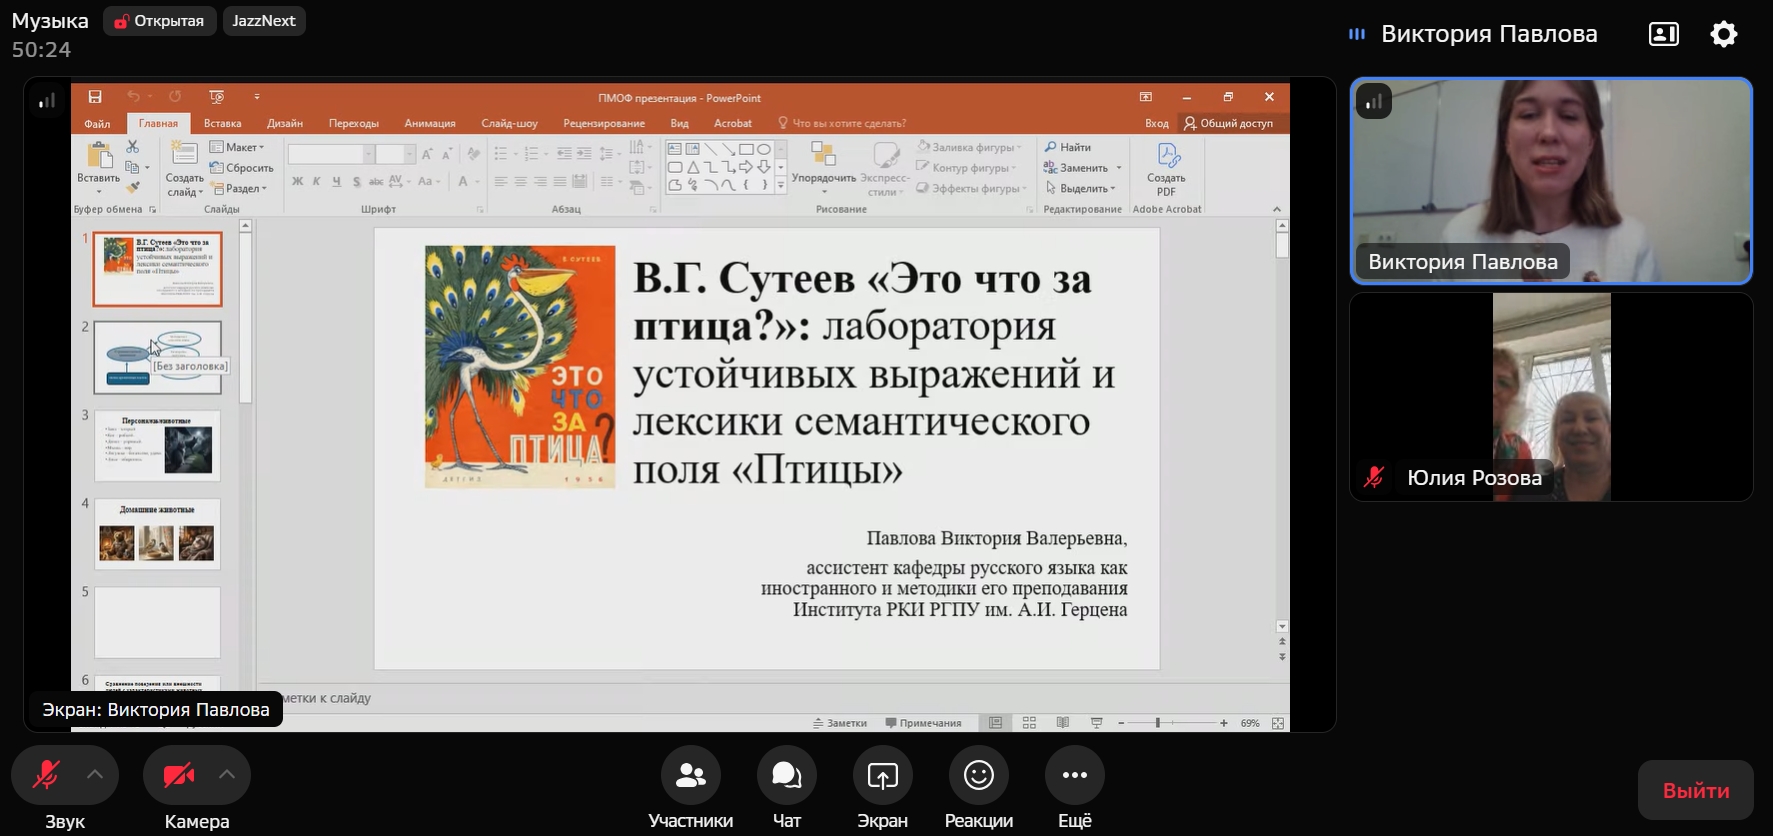Viewport: 1773px width, 836px height.
Task: Open the Макет layout dropdown
Action: tap(238, 147)
